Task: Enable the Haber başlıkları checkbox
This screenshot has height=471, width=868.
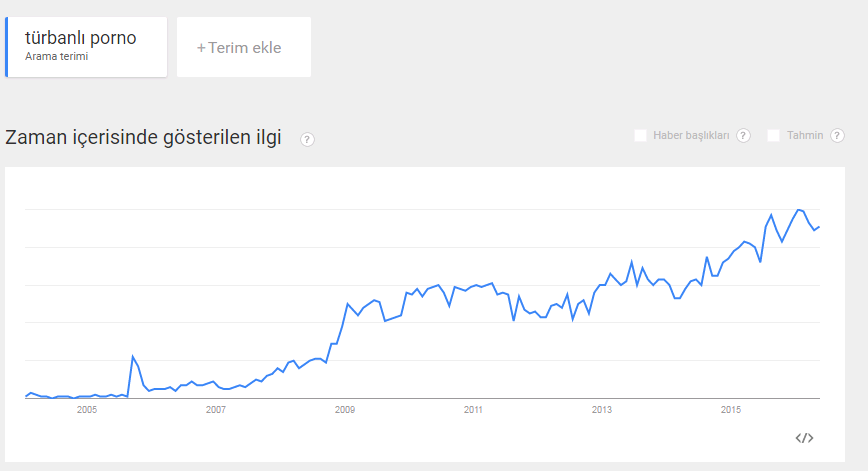Action: (640, 135)
